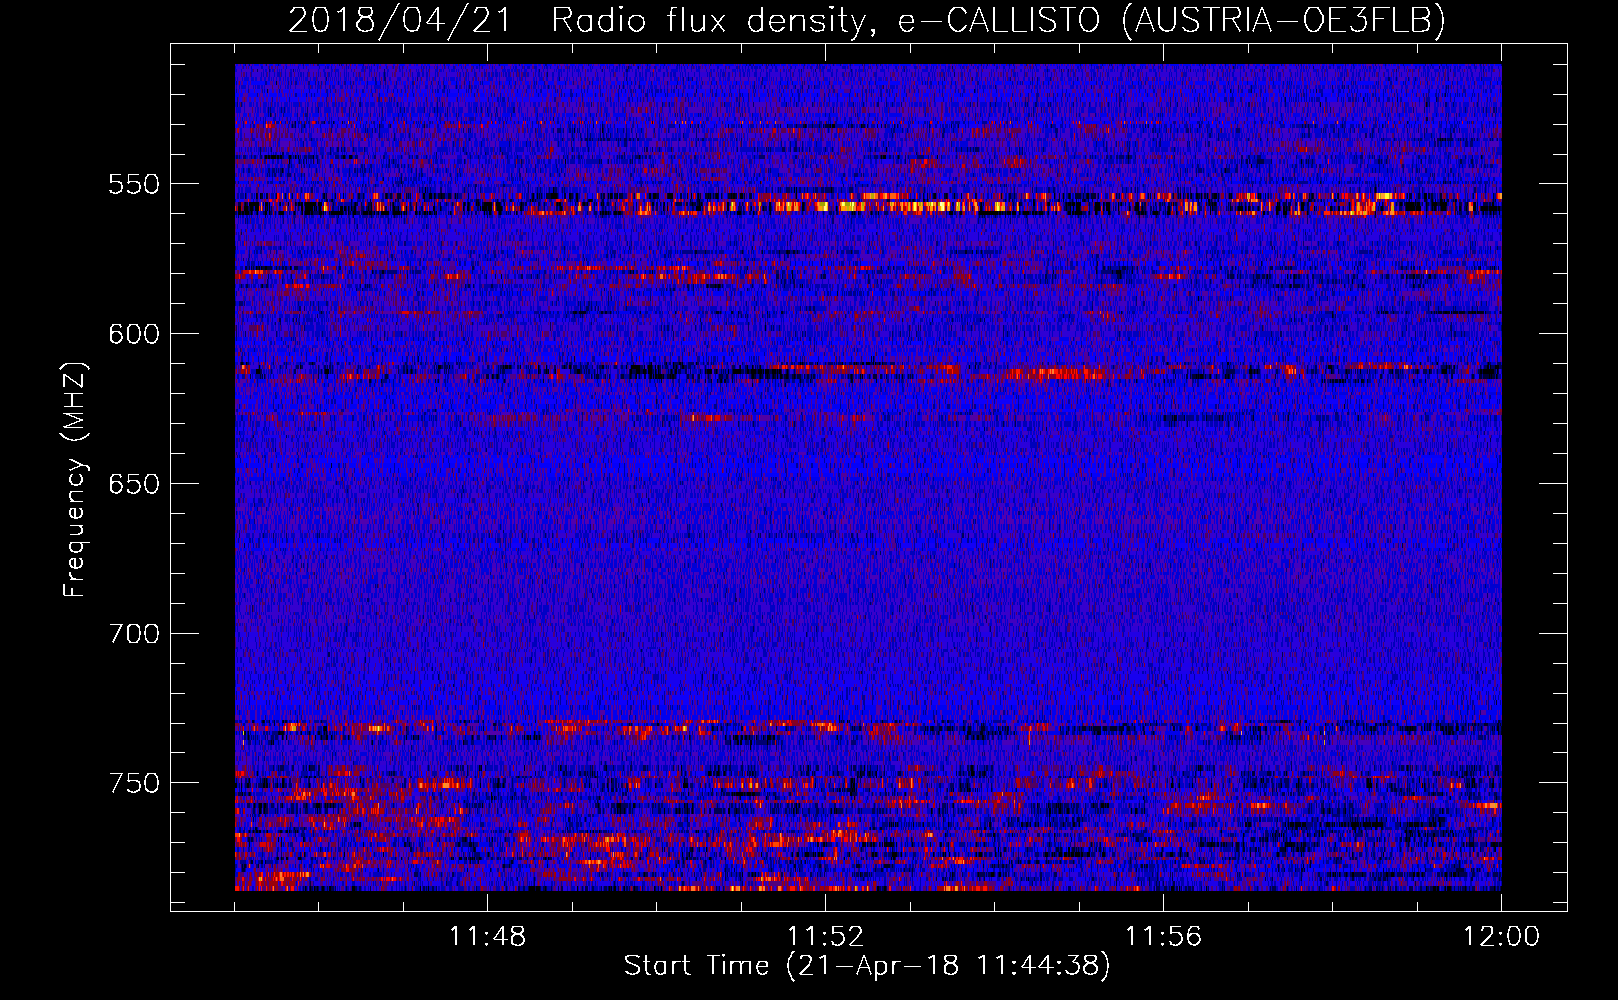Viewport: 1618px width, 1000px height.
Task: Click the '11:52' time tick label
Action: (x=825, y=937)
